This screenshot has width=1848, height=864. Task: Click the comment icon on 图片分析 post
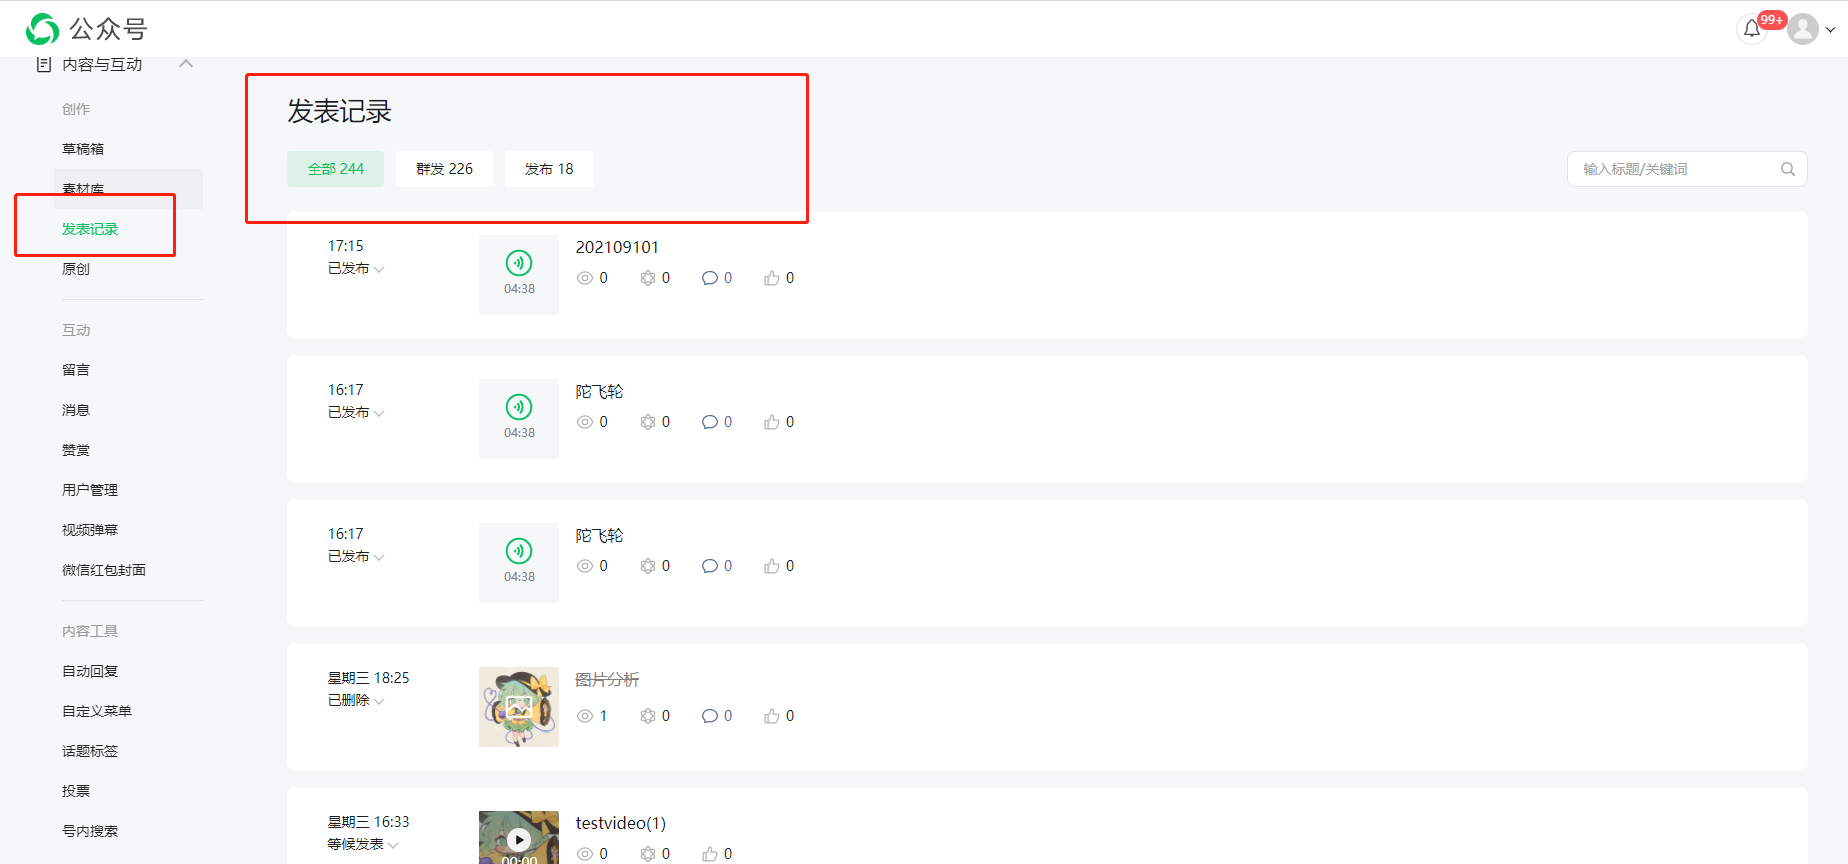710,716
